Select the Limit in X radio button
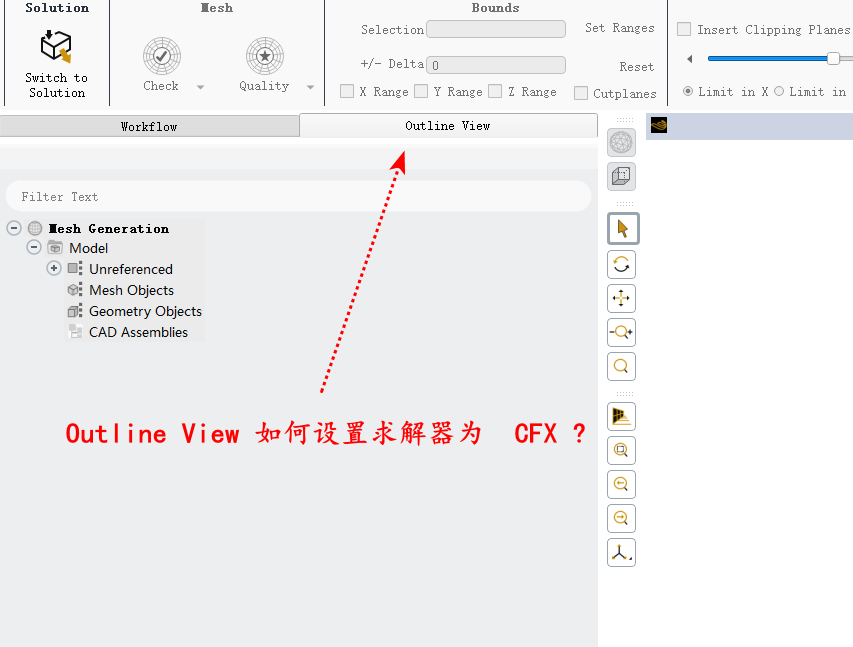The height and width of the screenshot is (647, 853). (x=688, y=91)
